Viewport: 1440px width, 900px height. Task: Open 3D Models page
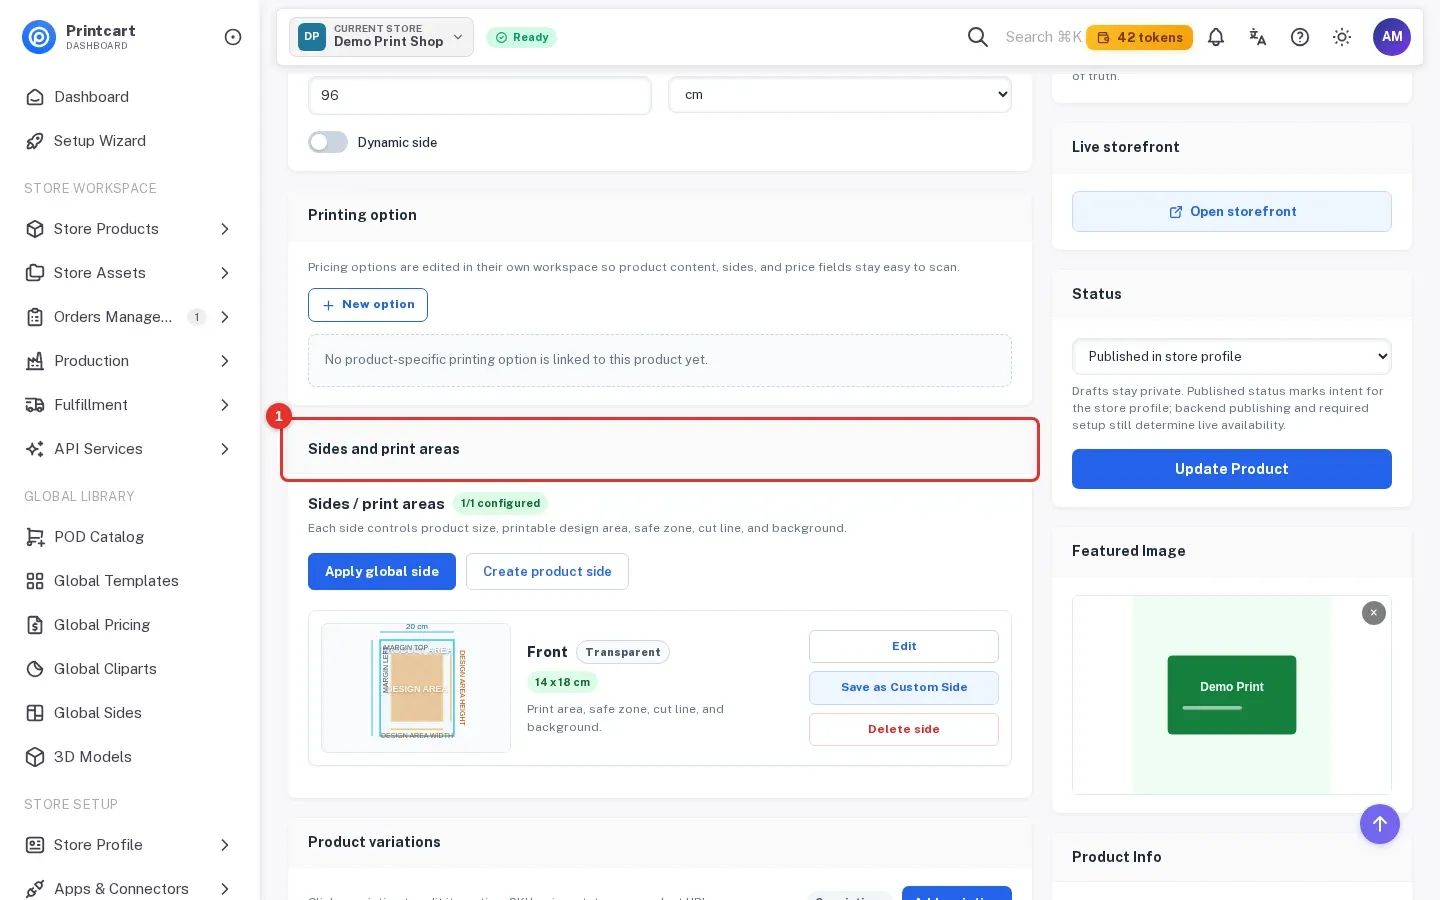(130, 757)
